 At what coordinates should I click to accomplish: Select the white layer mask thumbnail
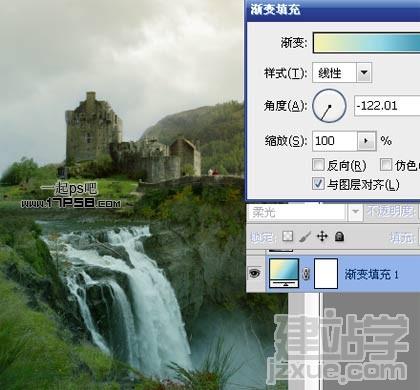326,273
